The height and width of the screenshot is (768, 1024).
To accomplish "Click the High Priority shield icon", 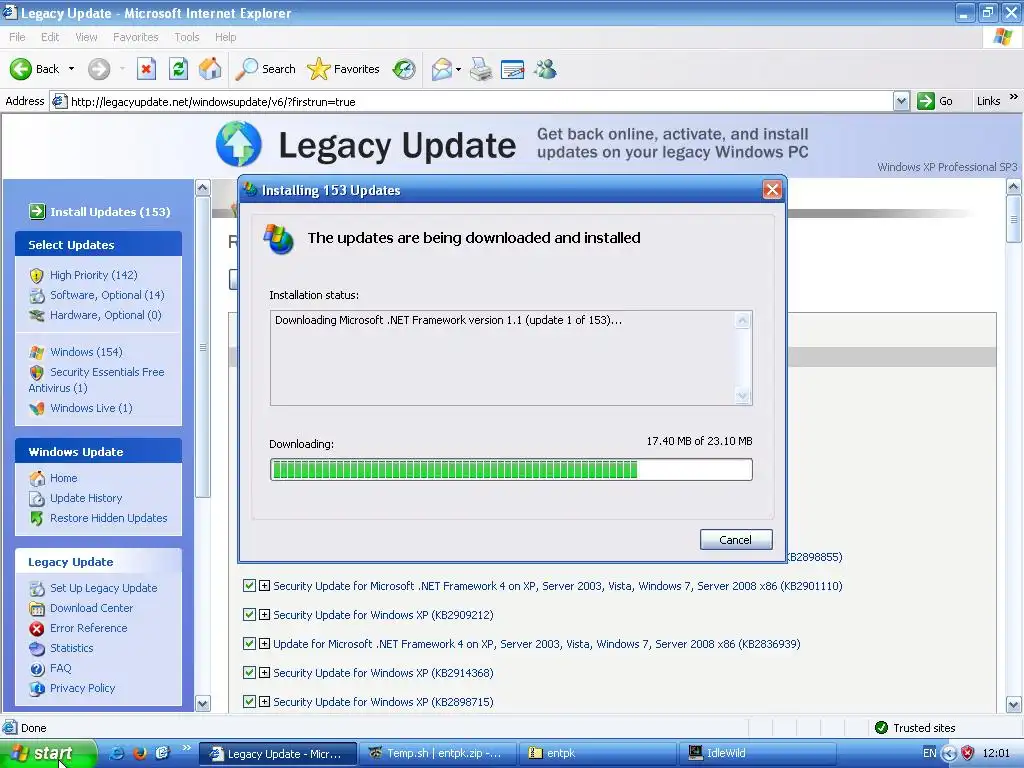I will click(x=37, y=275).
